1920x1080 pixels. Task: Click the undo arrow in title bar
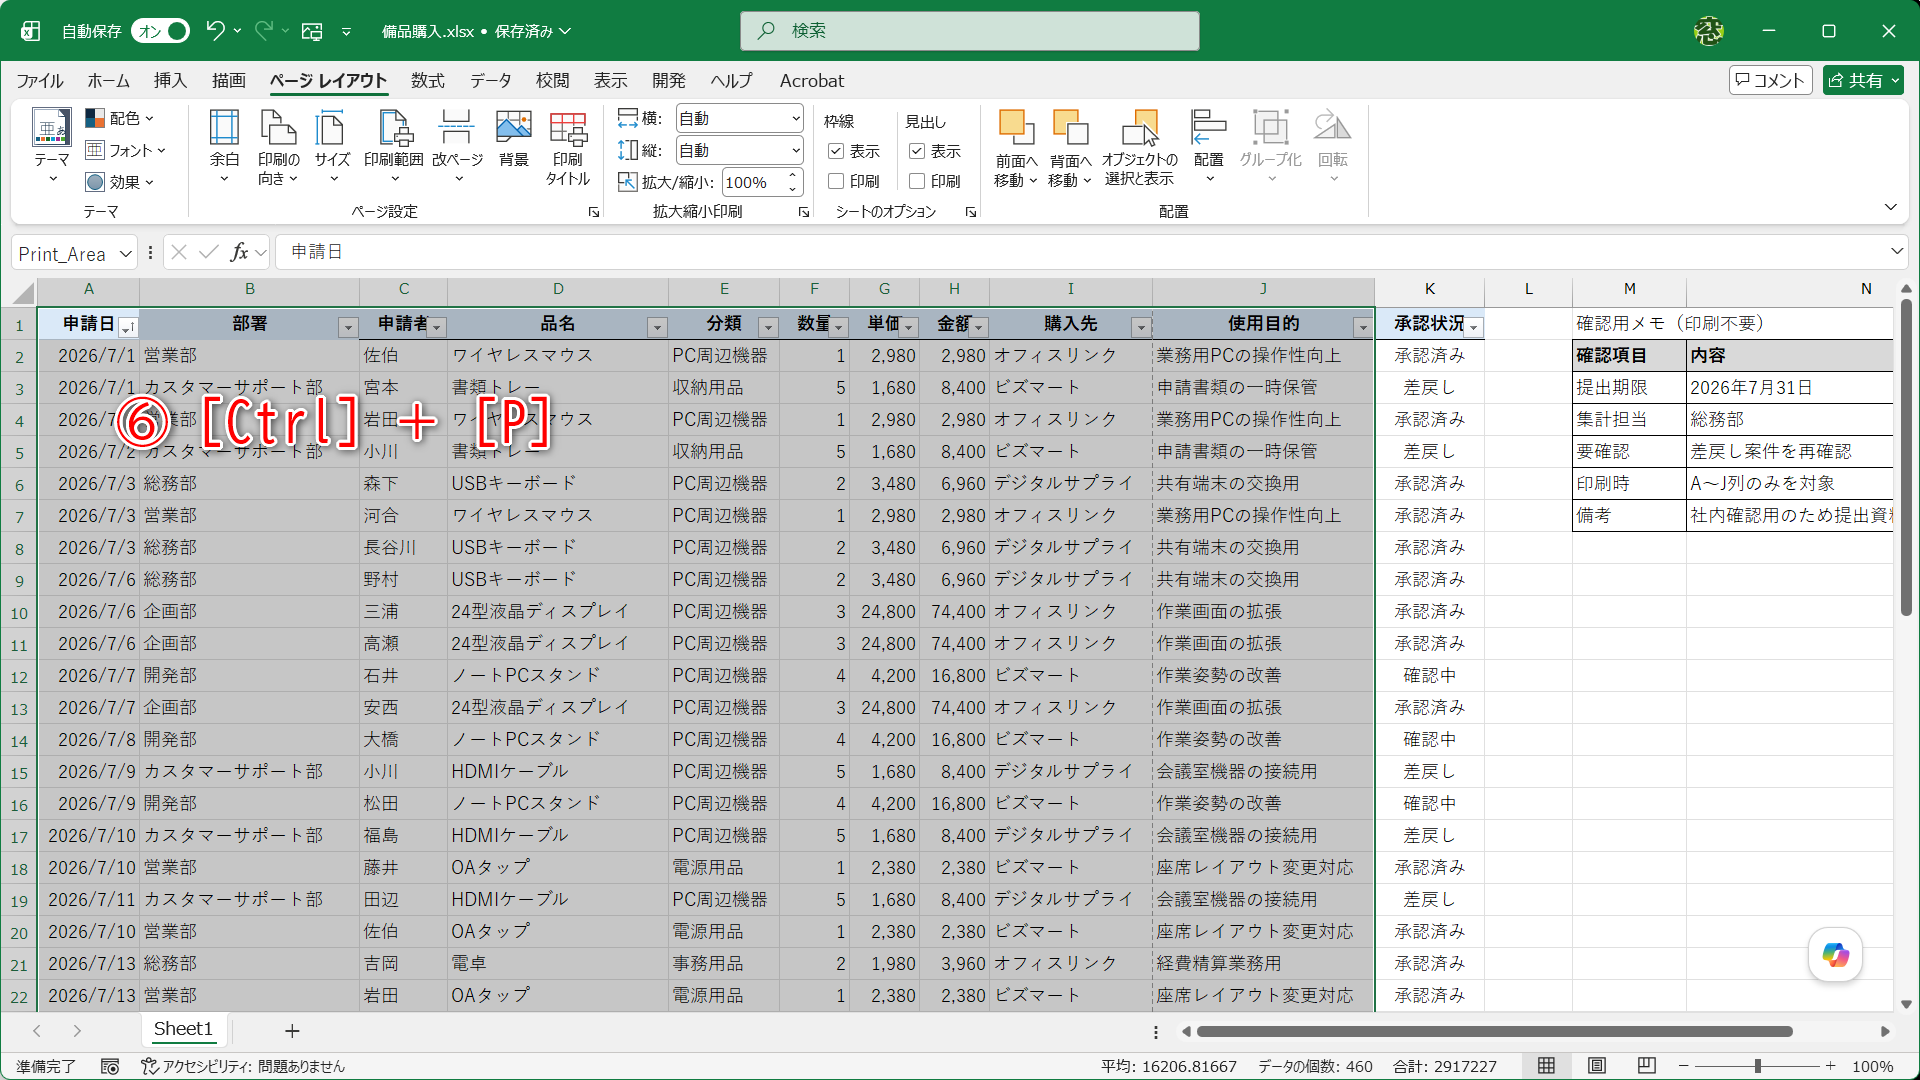(214, 31)
